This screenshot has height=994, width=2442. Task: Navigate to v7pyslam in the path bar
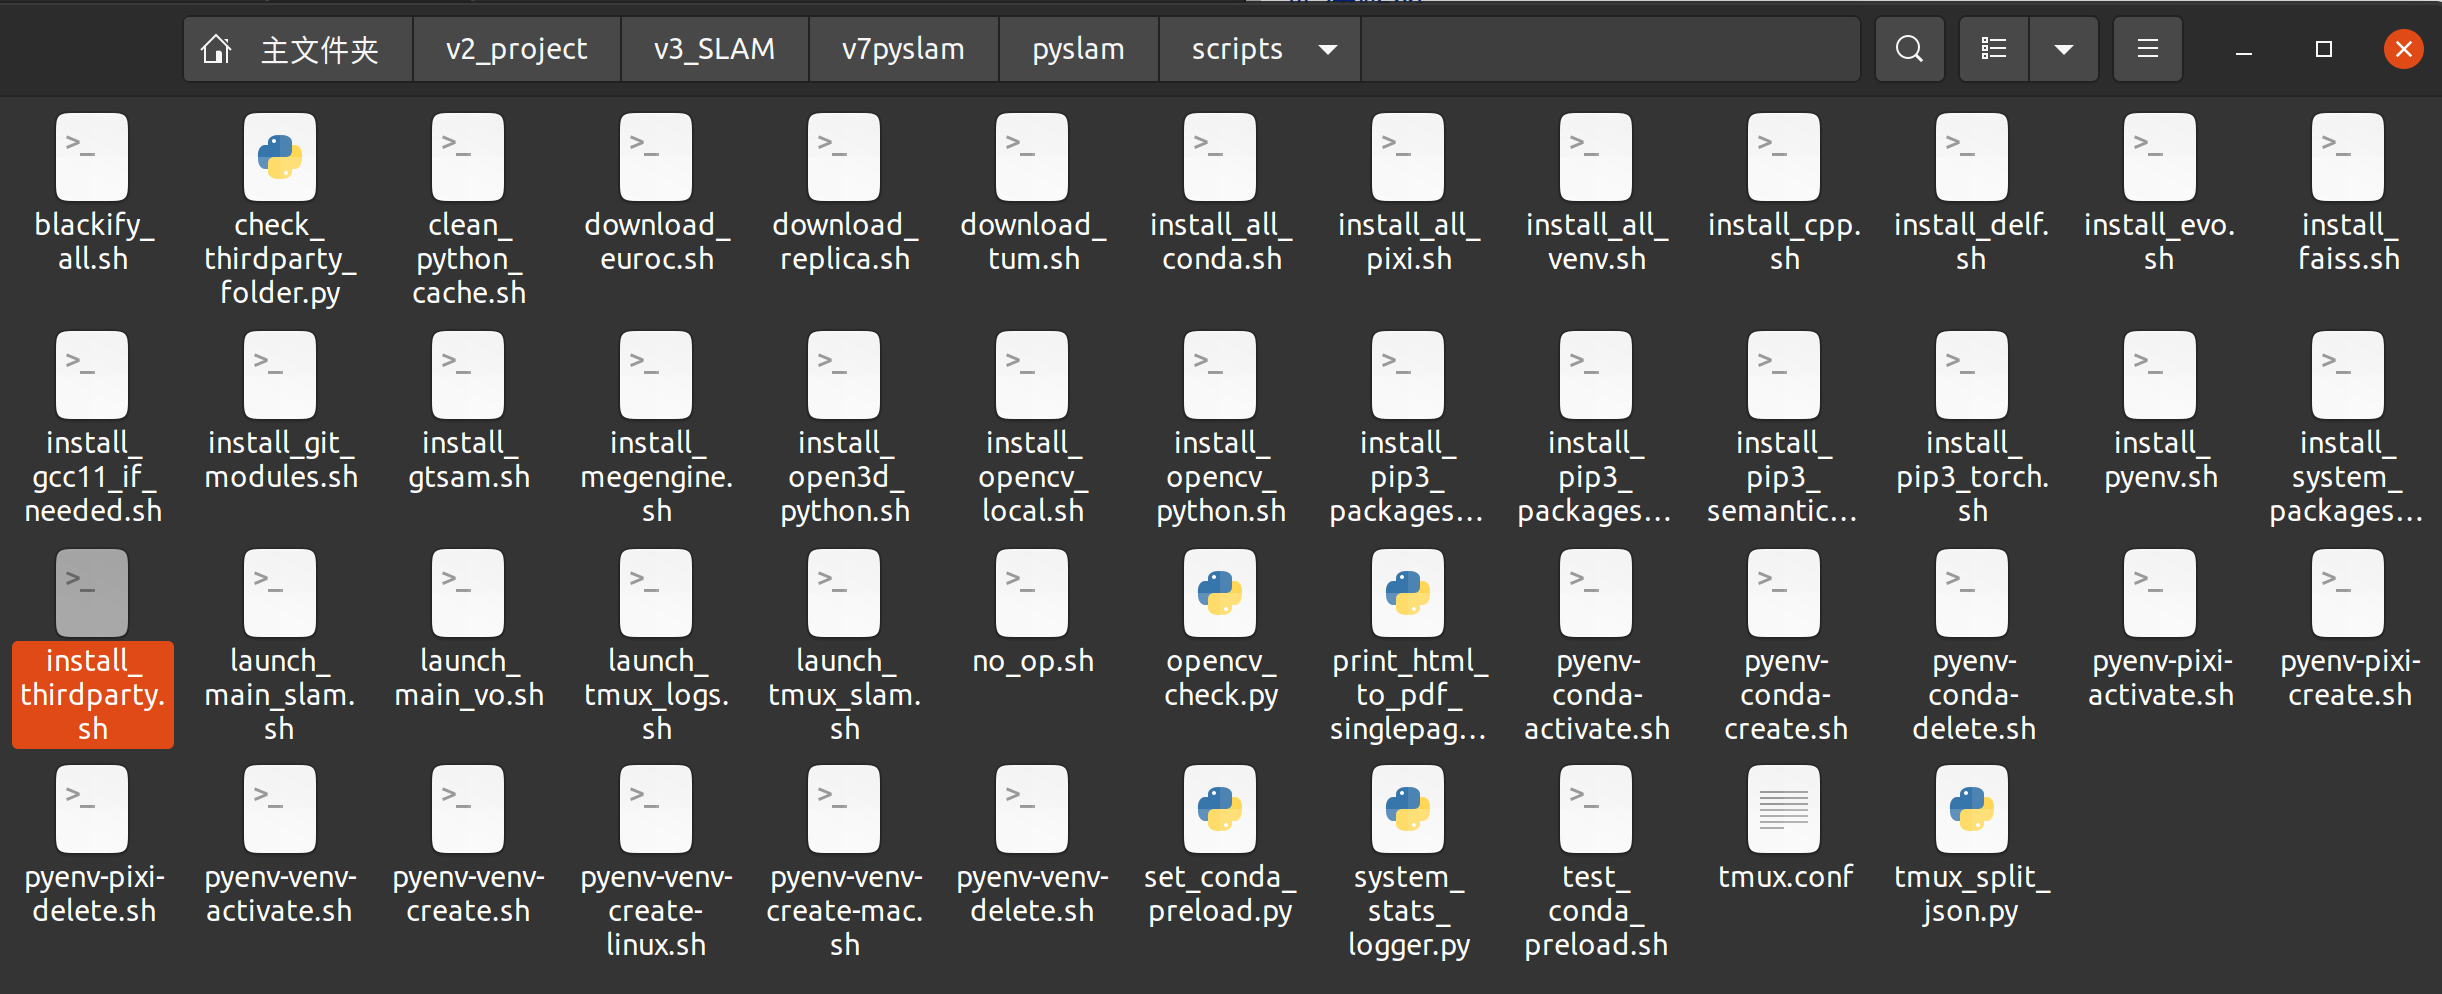tap(904, 49)
